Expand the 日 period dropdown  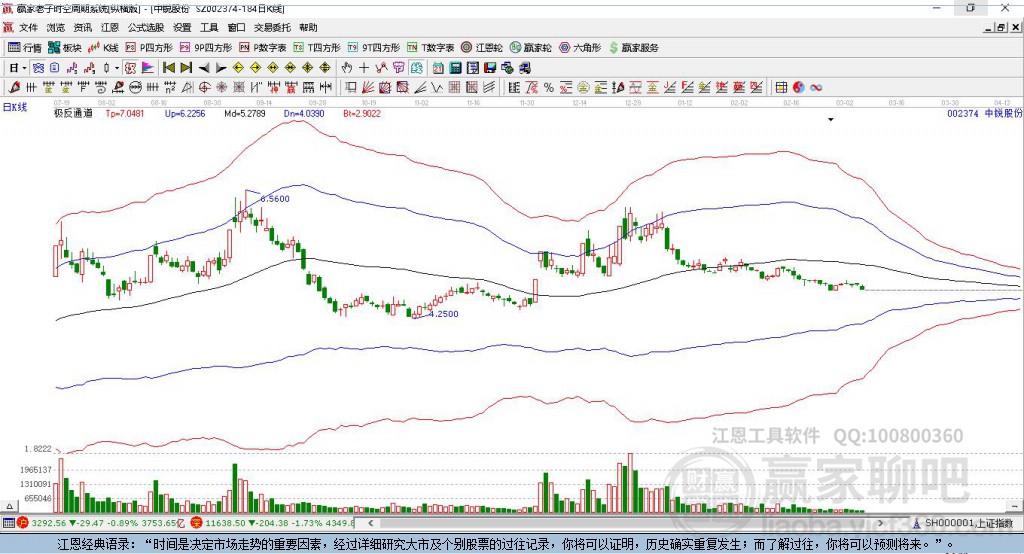pyautogui.click(x=24, y=68)
